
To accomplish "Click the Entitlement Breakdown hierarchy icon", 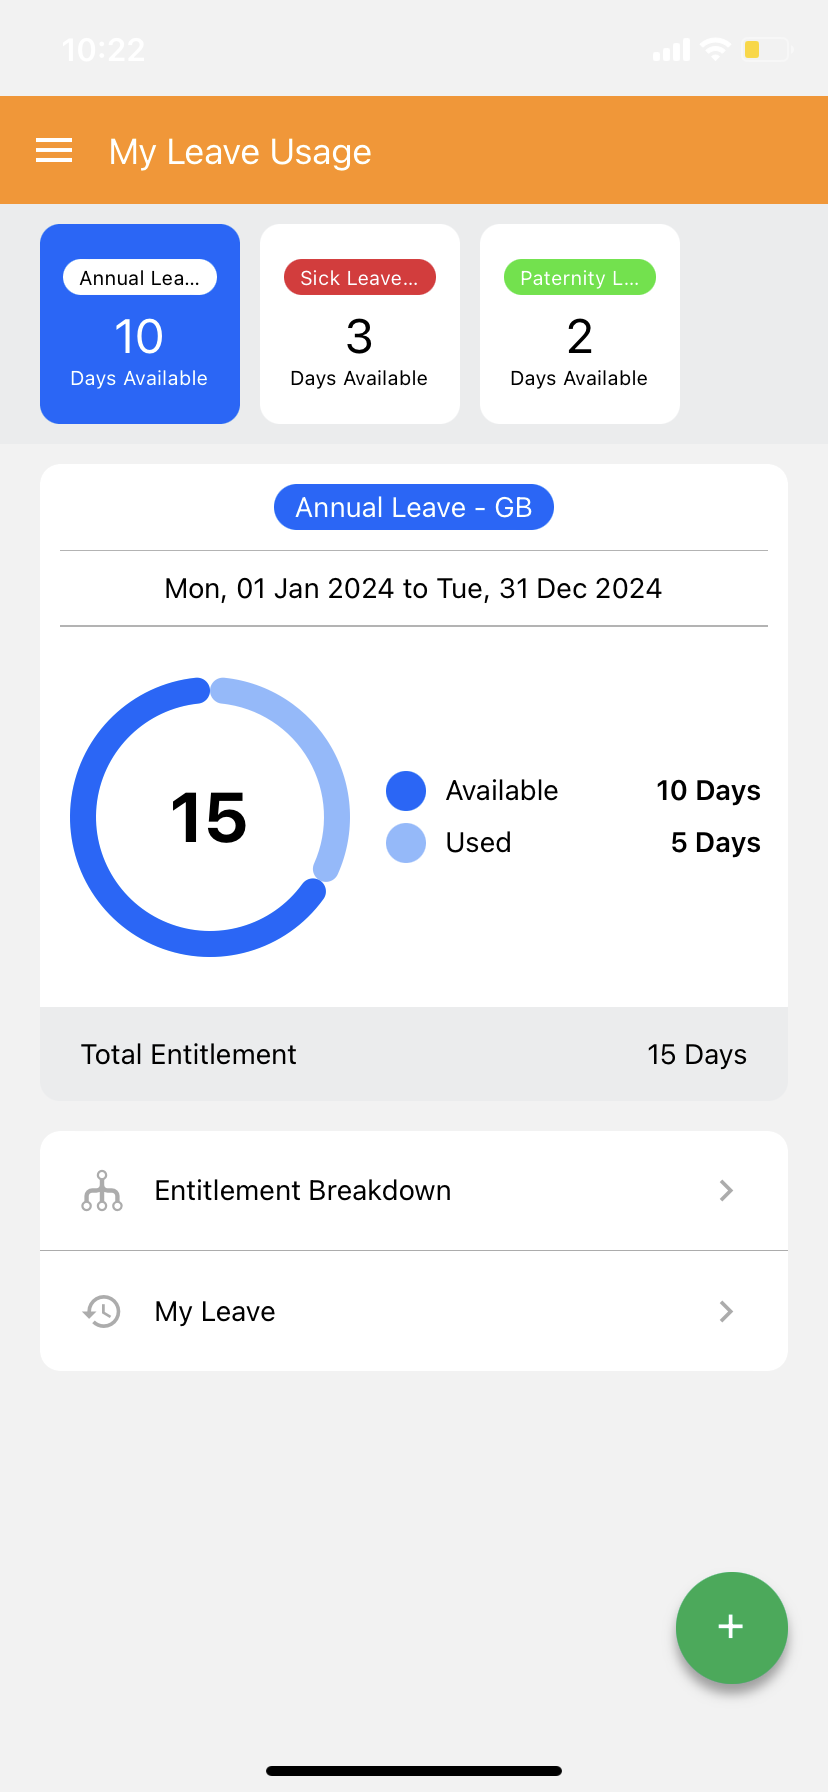I will click(x=102, y=1191).
